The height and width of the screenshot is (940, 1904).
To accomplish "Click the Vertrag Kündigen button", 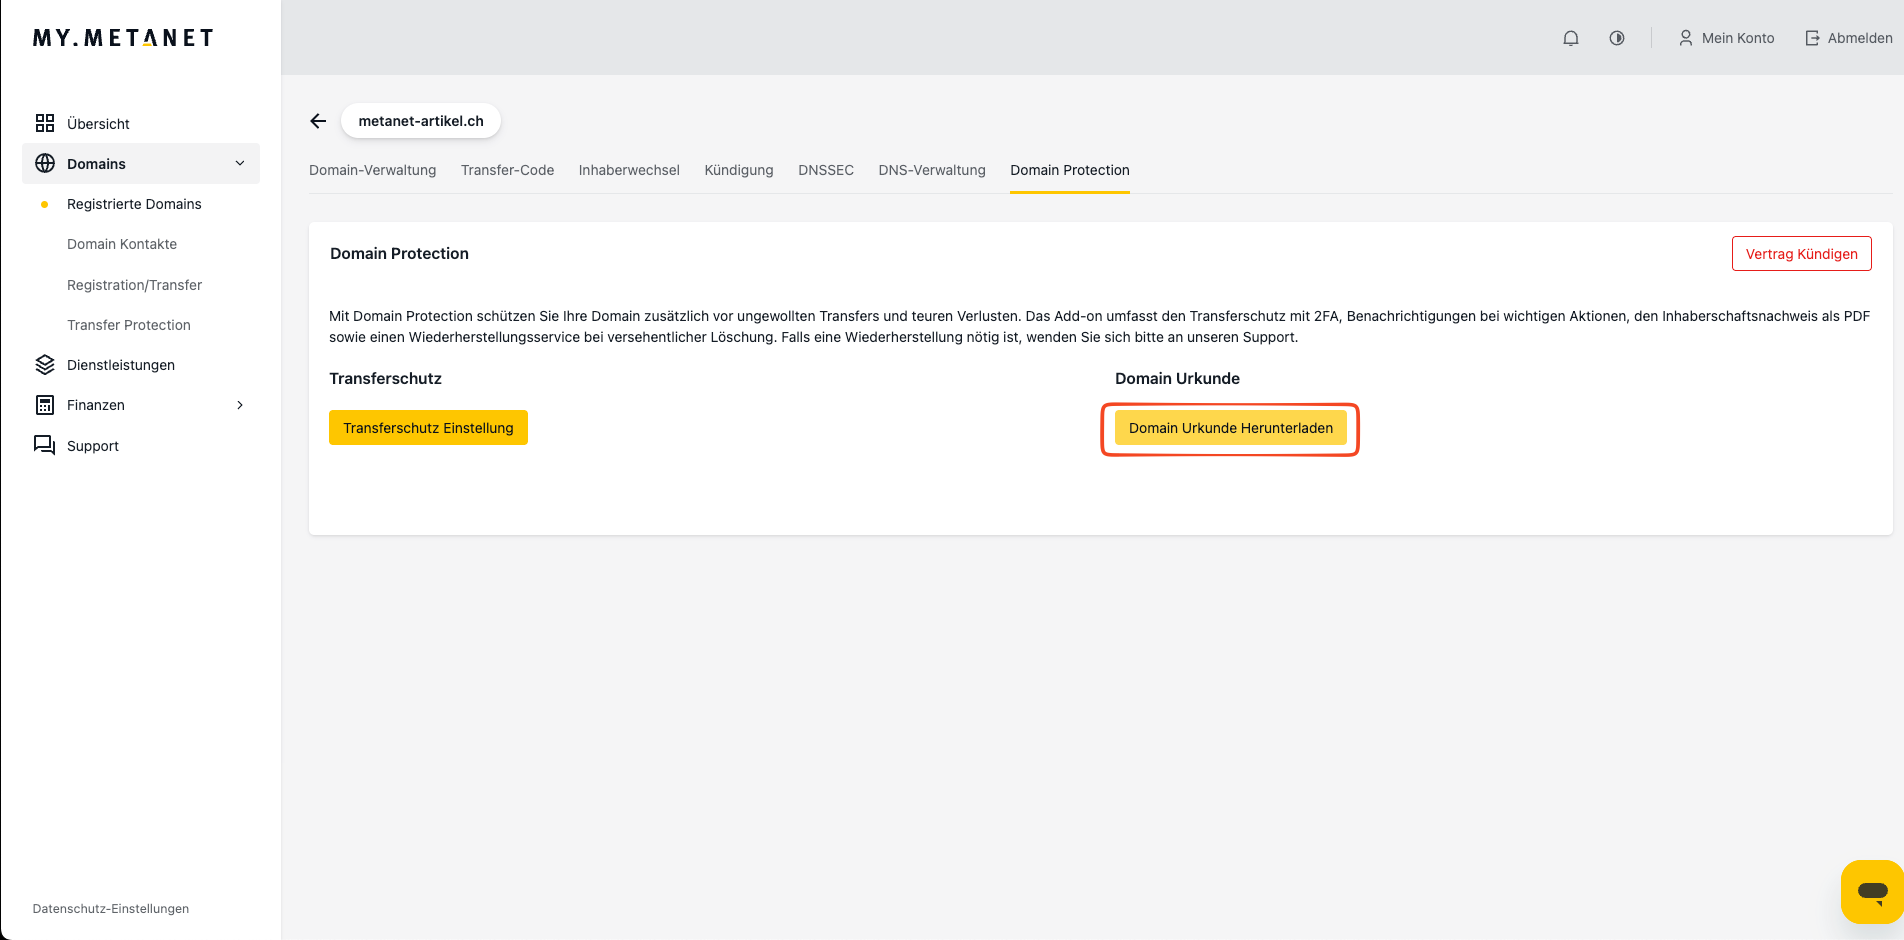I will 1802,254.
